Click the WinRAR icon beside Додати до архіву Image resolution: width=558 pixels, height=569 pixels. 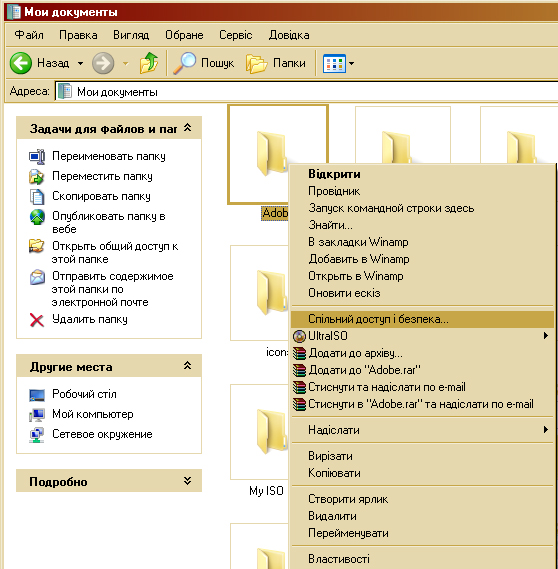(x=299, y=353)
